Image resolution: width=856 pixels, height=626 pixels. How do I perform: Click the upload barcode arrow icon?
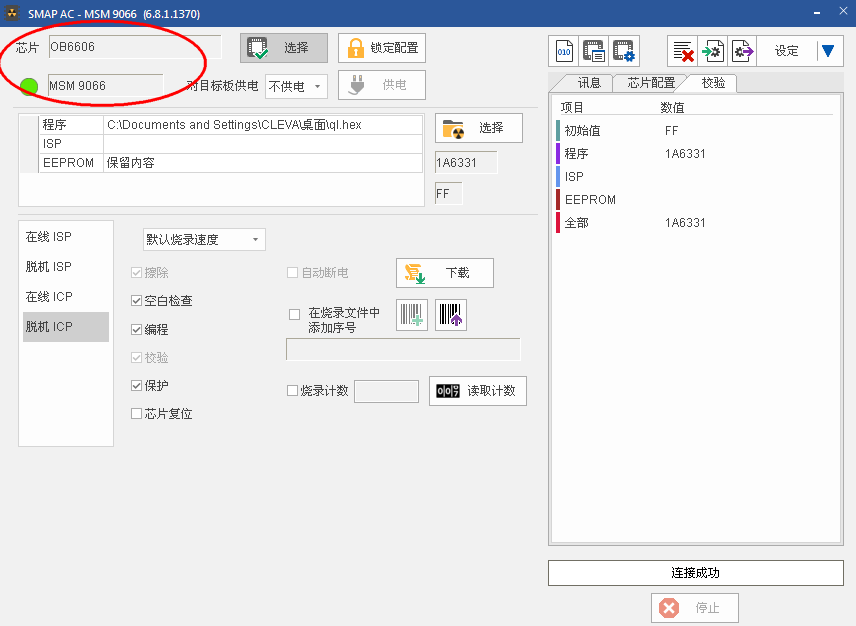pyautogui.click(x=451, y=315)
